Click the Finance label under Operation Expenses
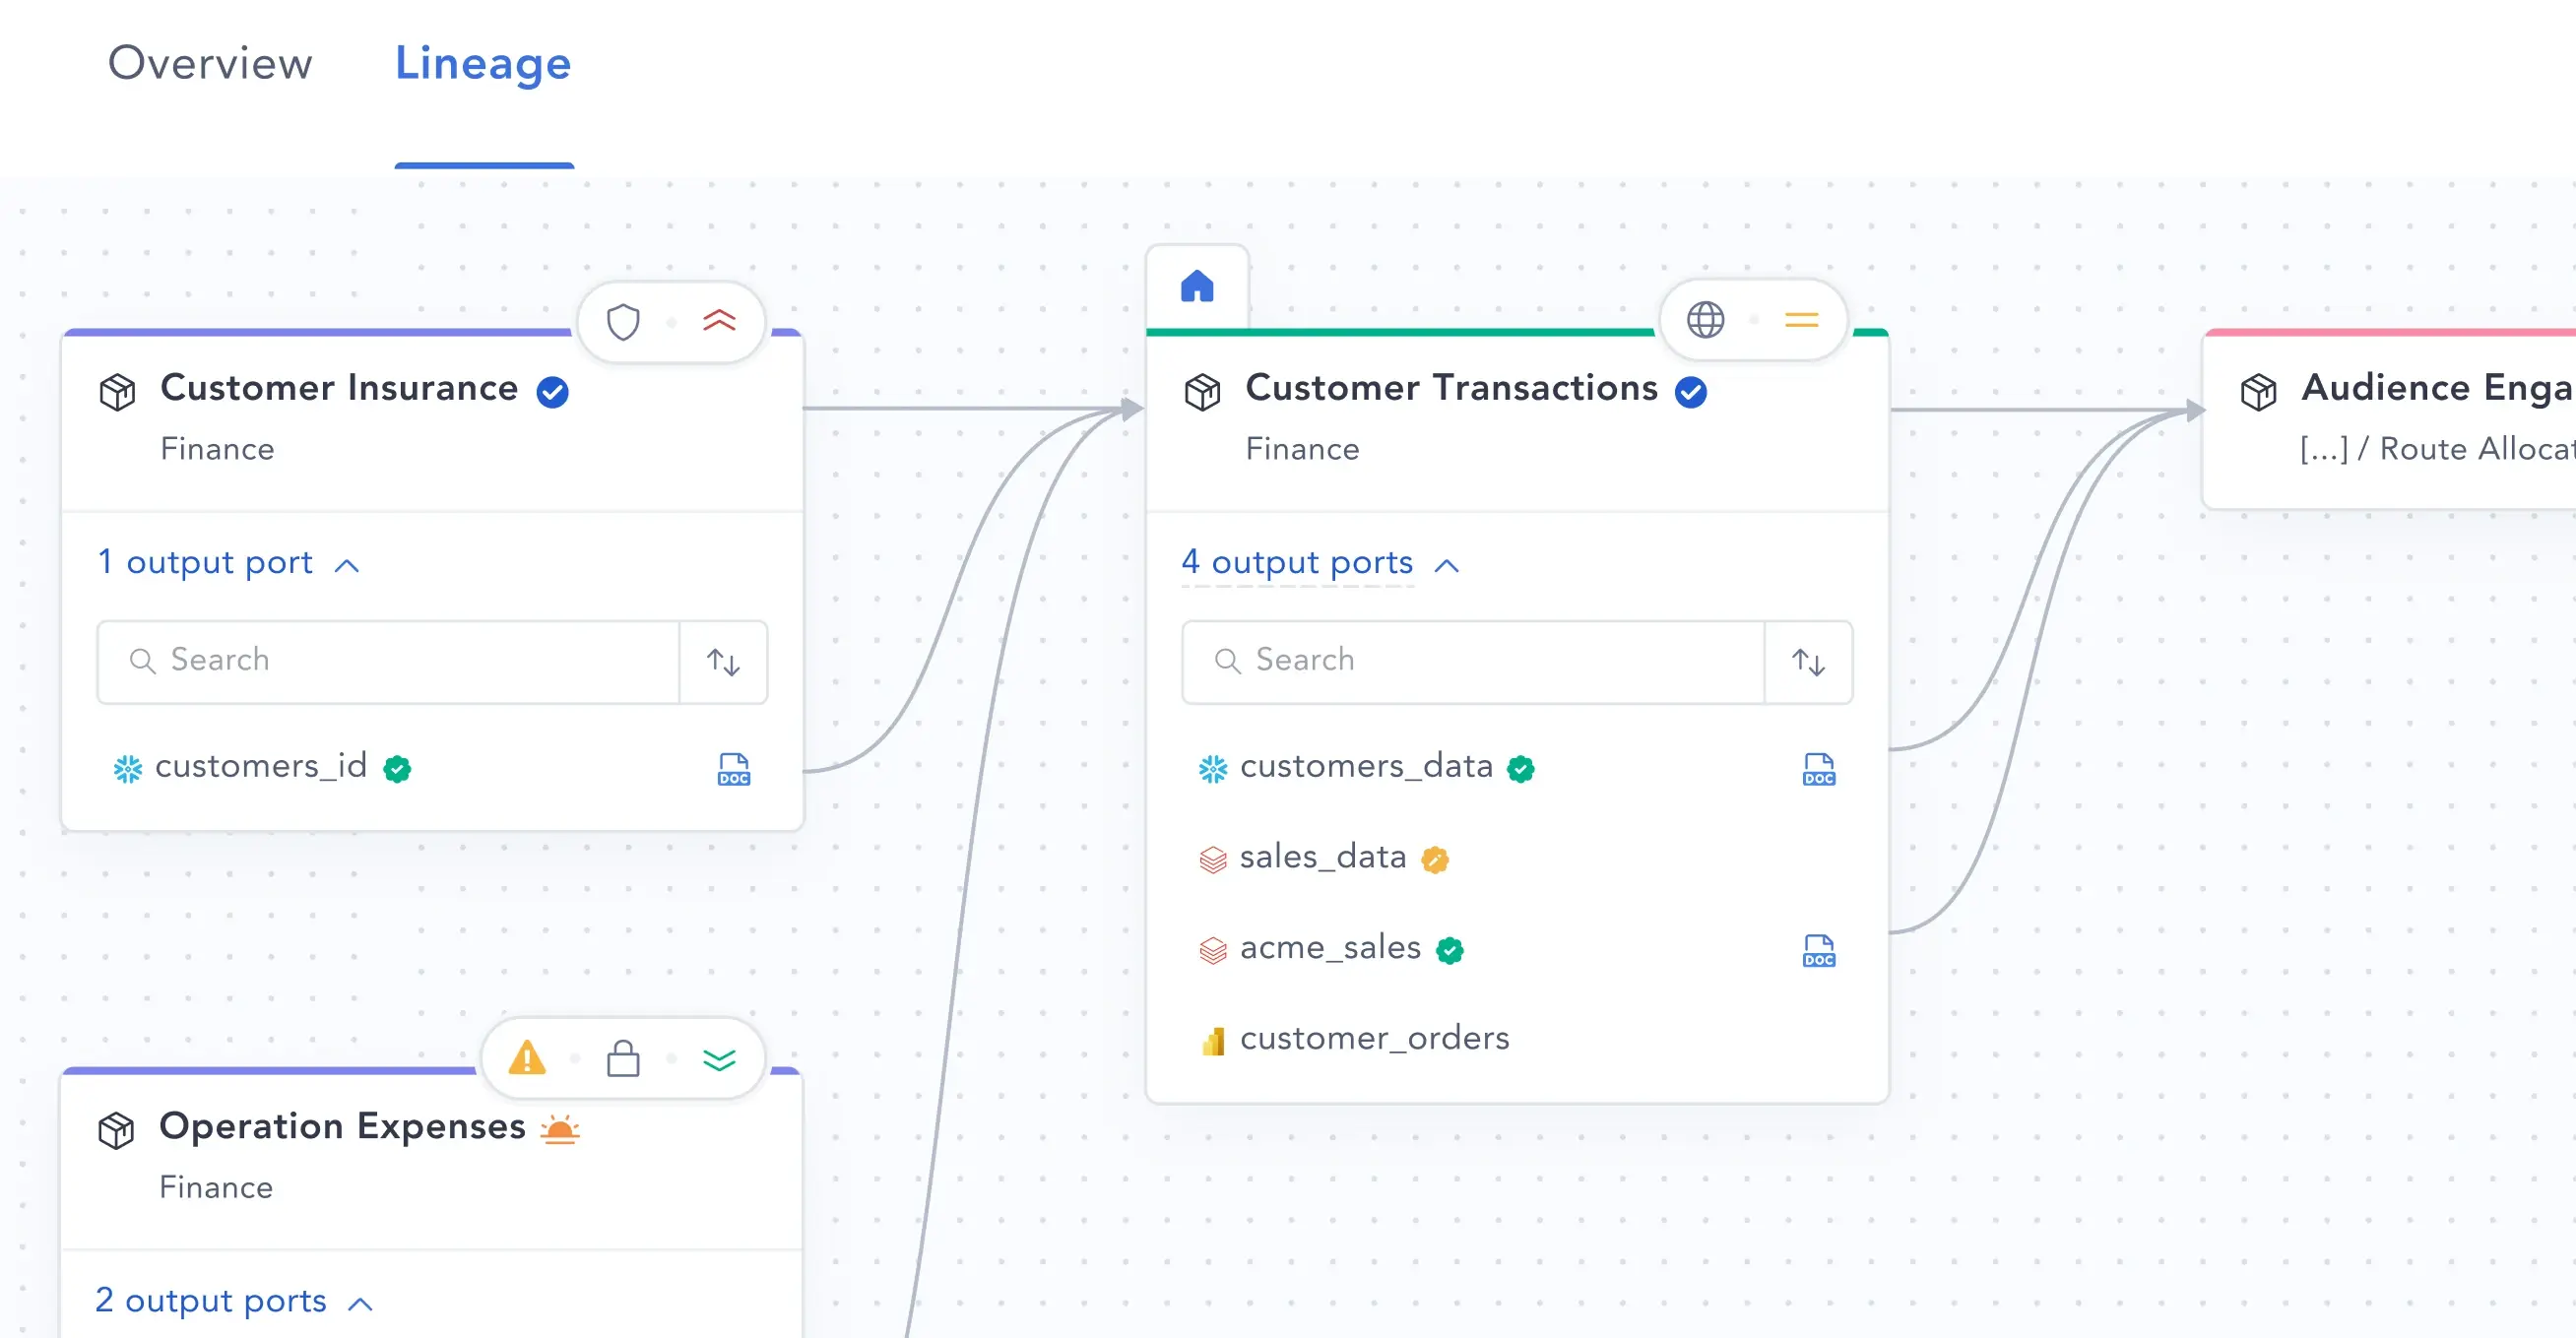2576x1338 pixels. point(216,1187)
